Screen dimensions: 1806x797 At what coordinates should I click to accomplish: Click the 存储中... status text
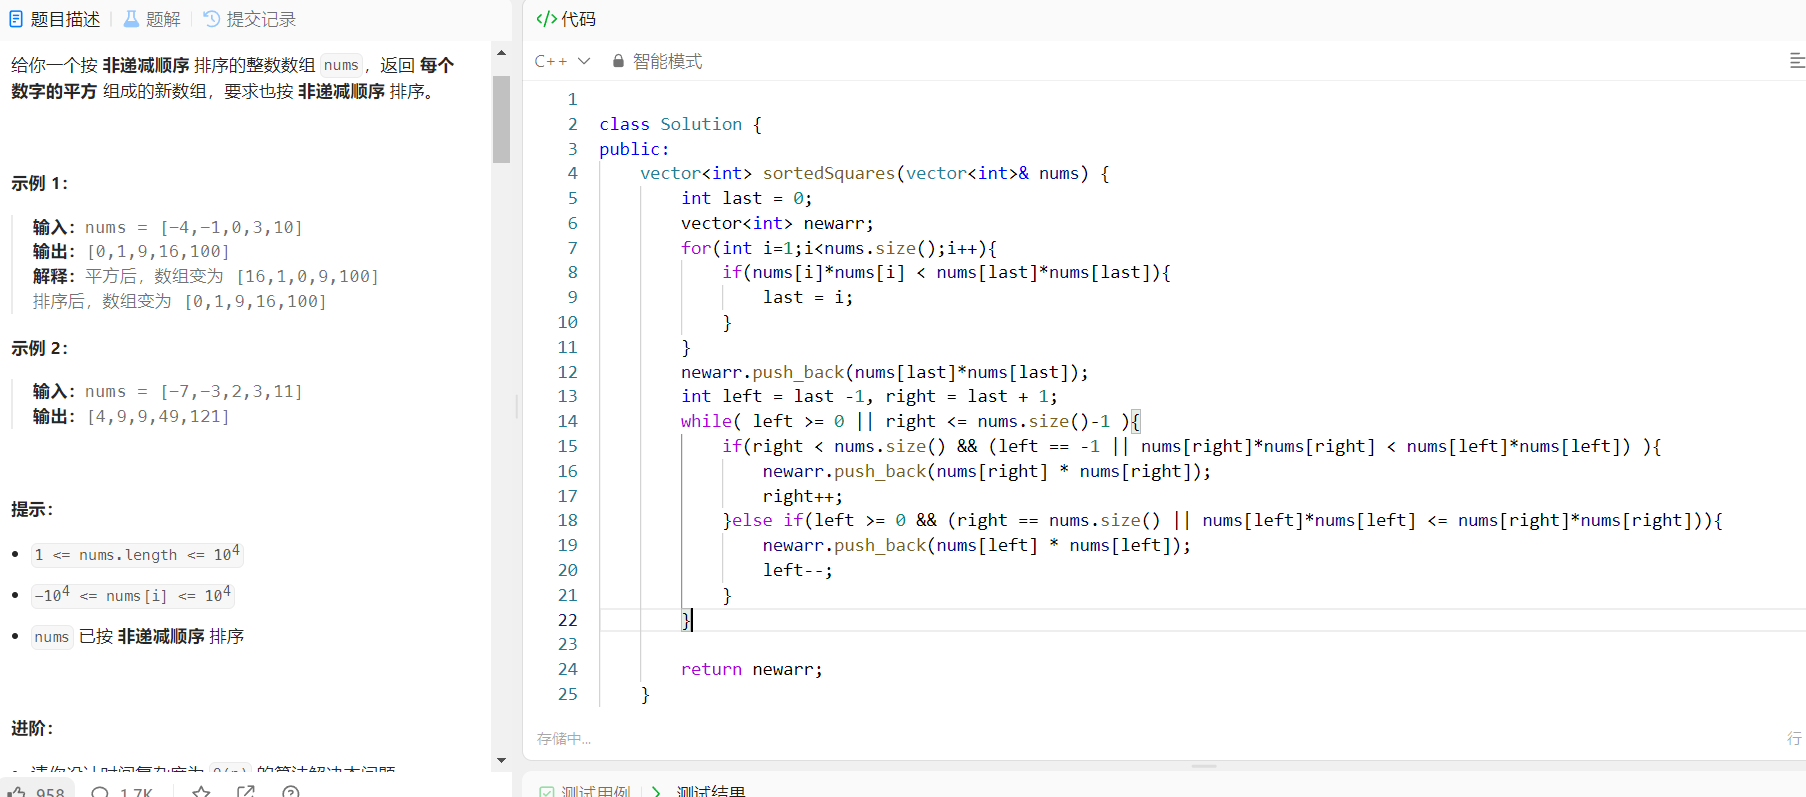click(564, 738)
